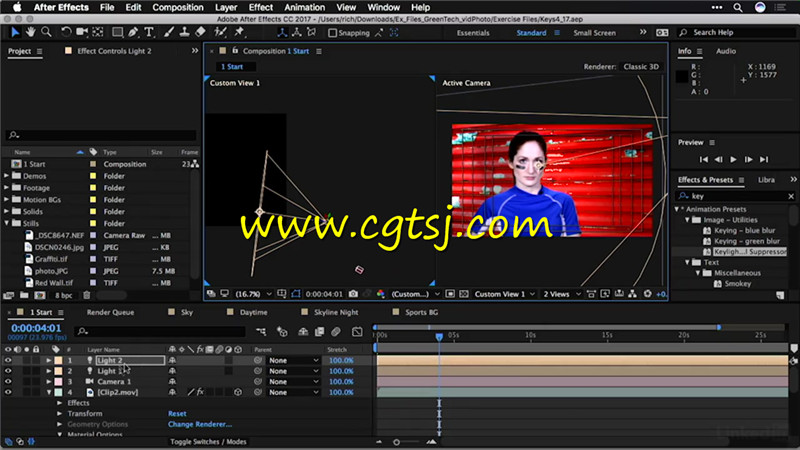The image size is (800, 450).
Task: Click the timeline zoom slider handle
Action: [x=396, y=442]
